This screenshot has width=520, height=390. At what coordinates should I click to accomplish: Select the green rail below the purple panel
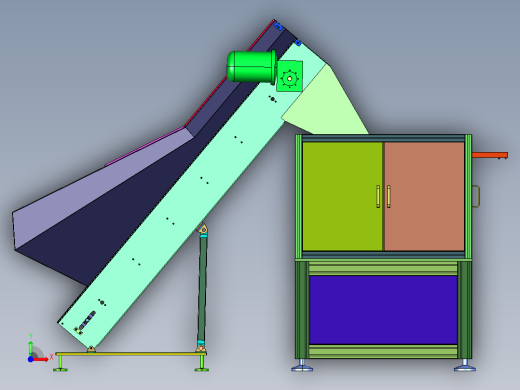pos(383,351)
